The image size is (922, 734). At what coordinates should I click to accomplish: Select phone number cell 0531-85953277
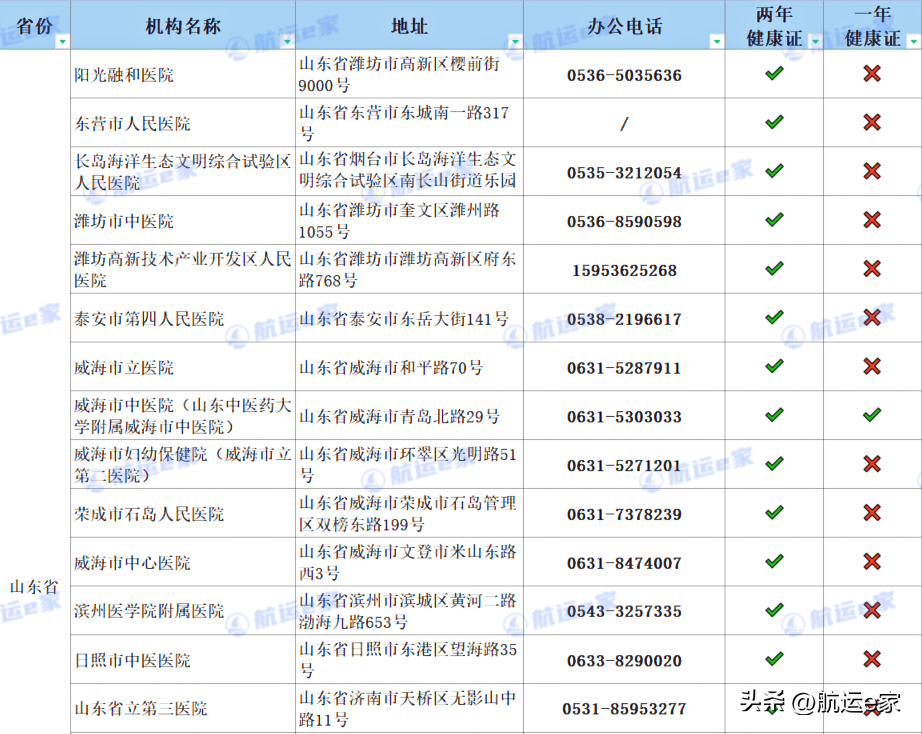point(624,709)
